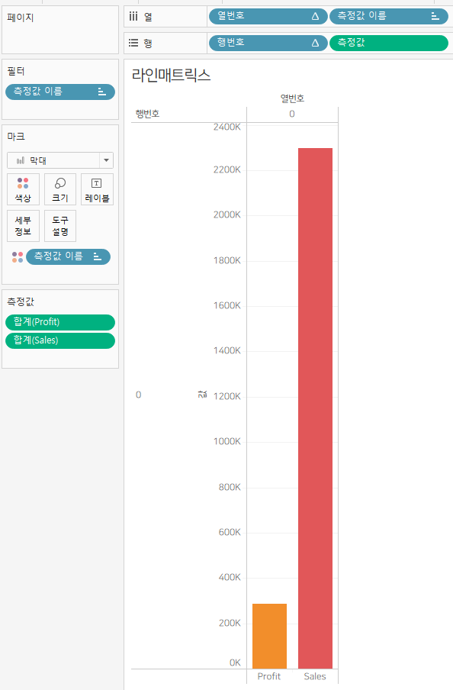Click the 열번호 column header

[292, 98]
